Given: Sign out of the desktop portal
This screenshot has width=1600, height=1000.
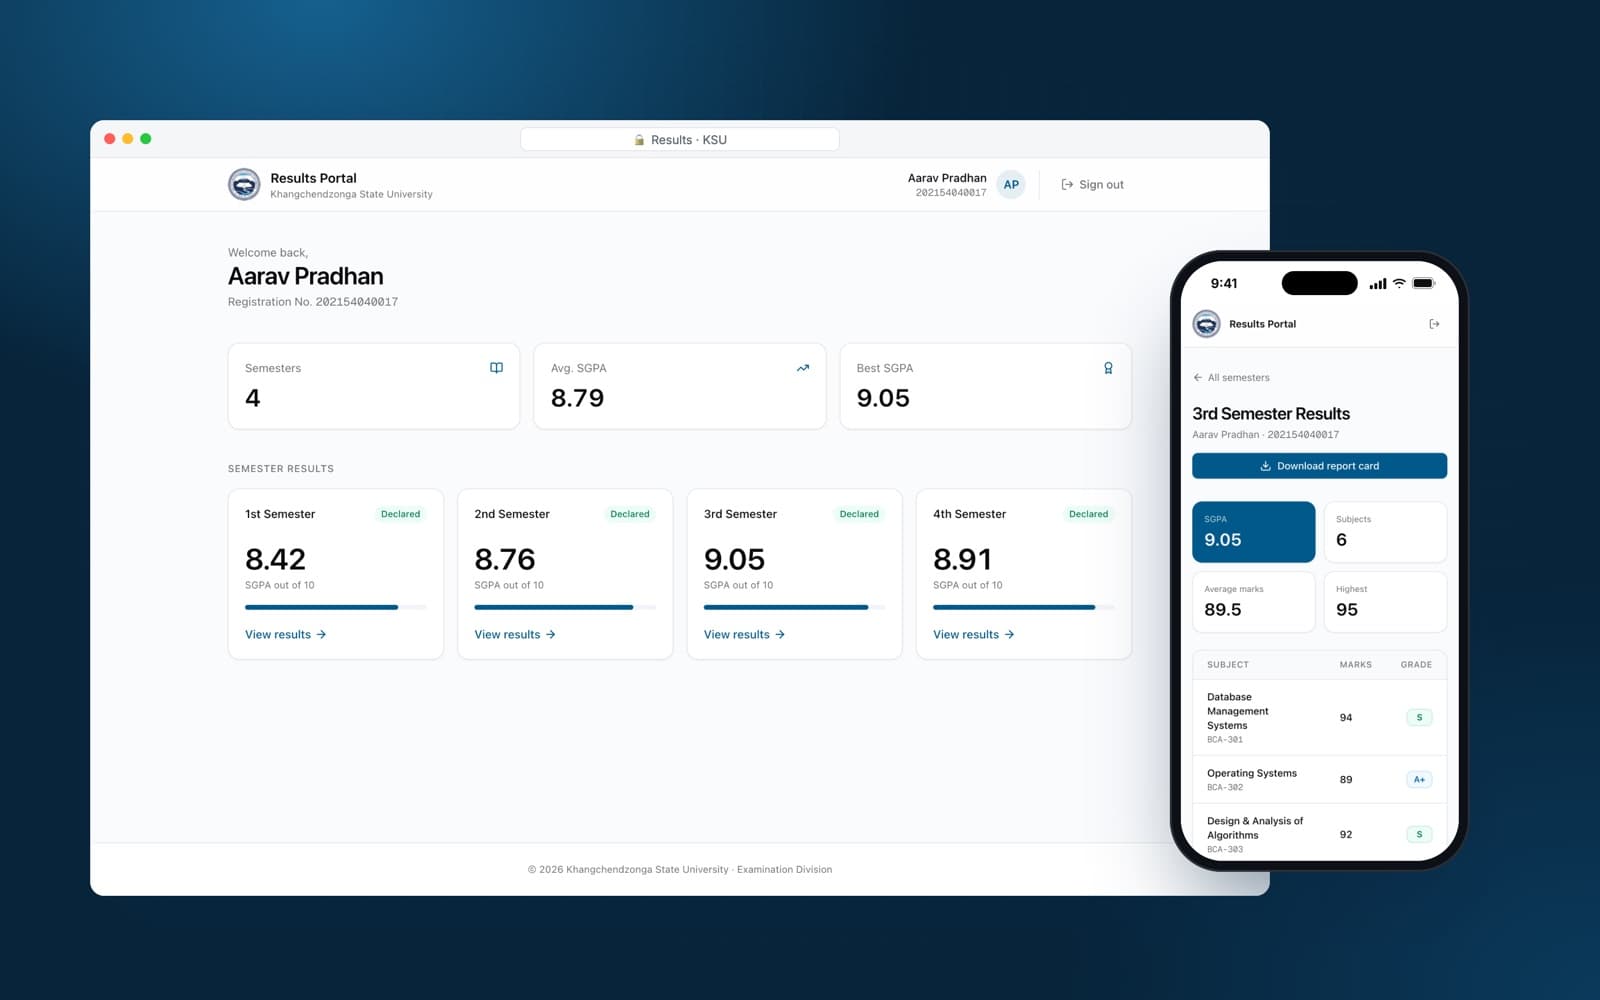Looking at the screenshot, I should click(1092, 185).
